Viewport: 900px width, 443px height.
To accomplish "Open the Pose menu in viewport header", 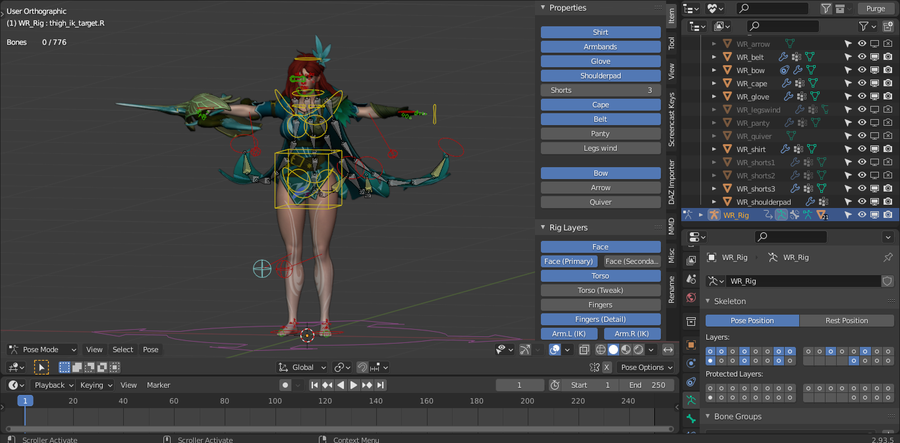I will tap(150, 350).
